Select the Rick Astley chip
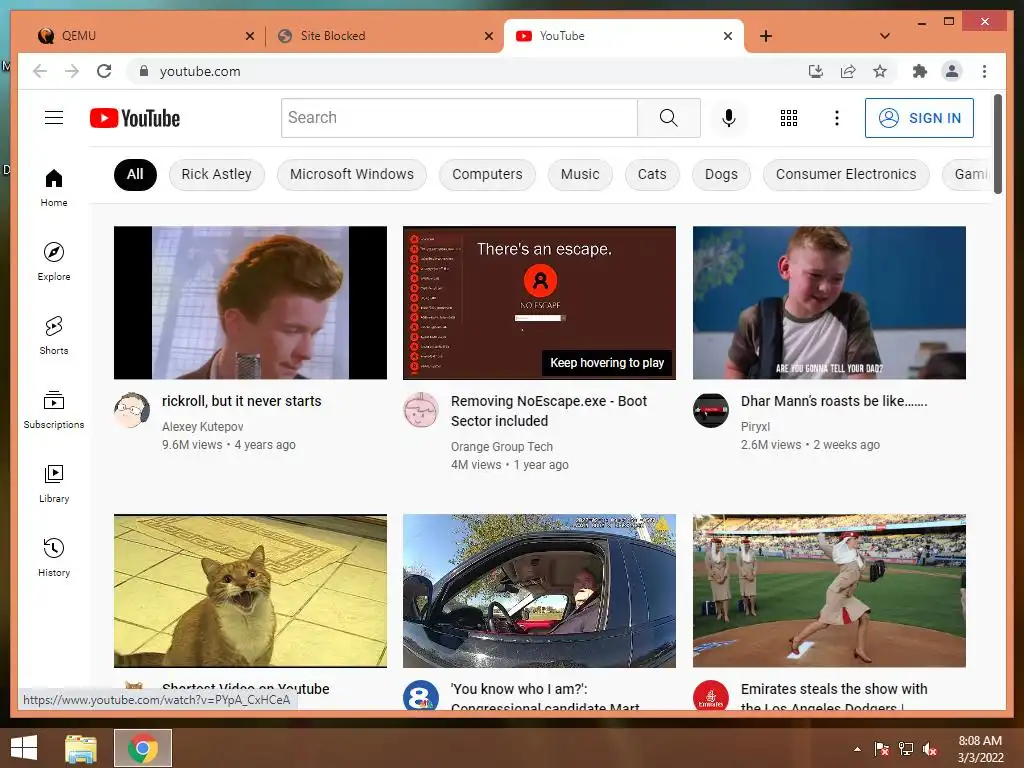 216,174
